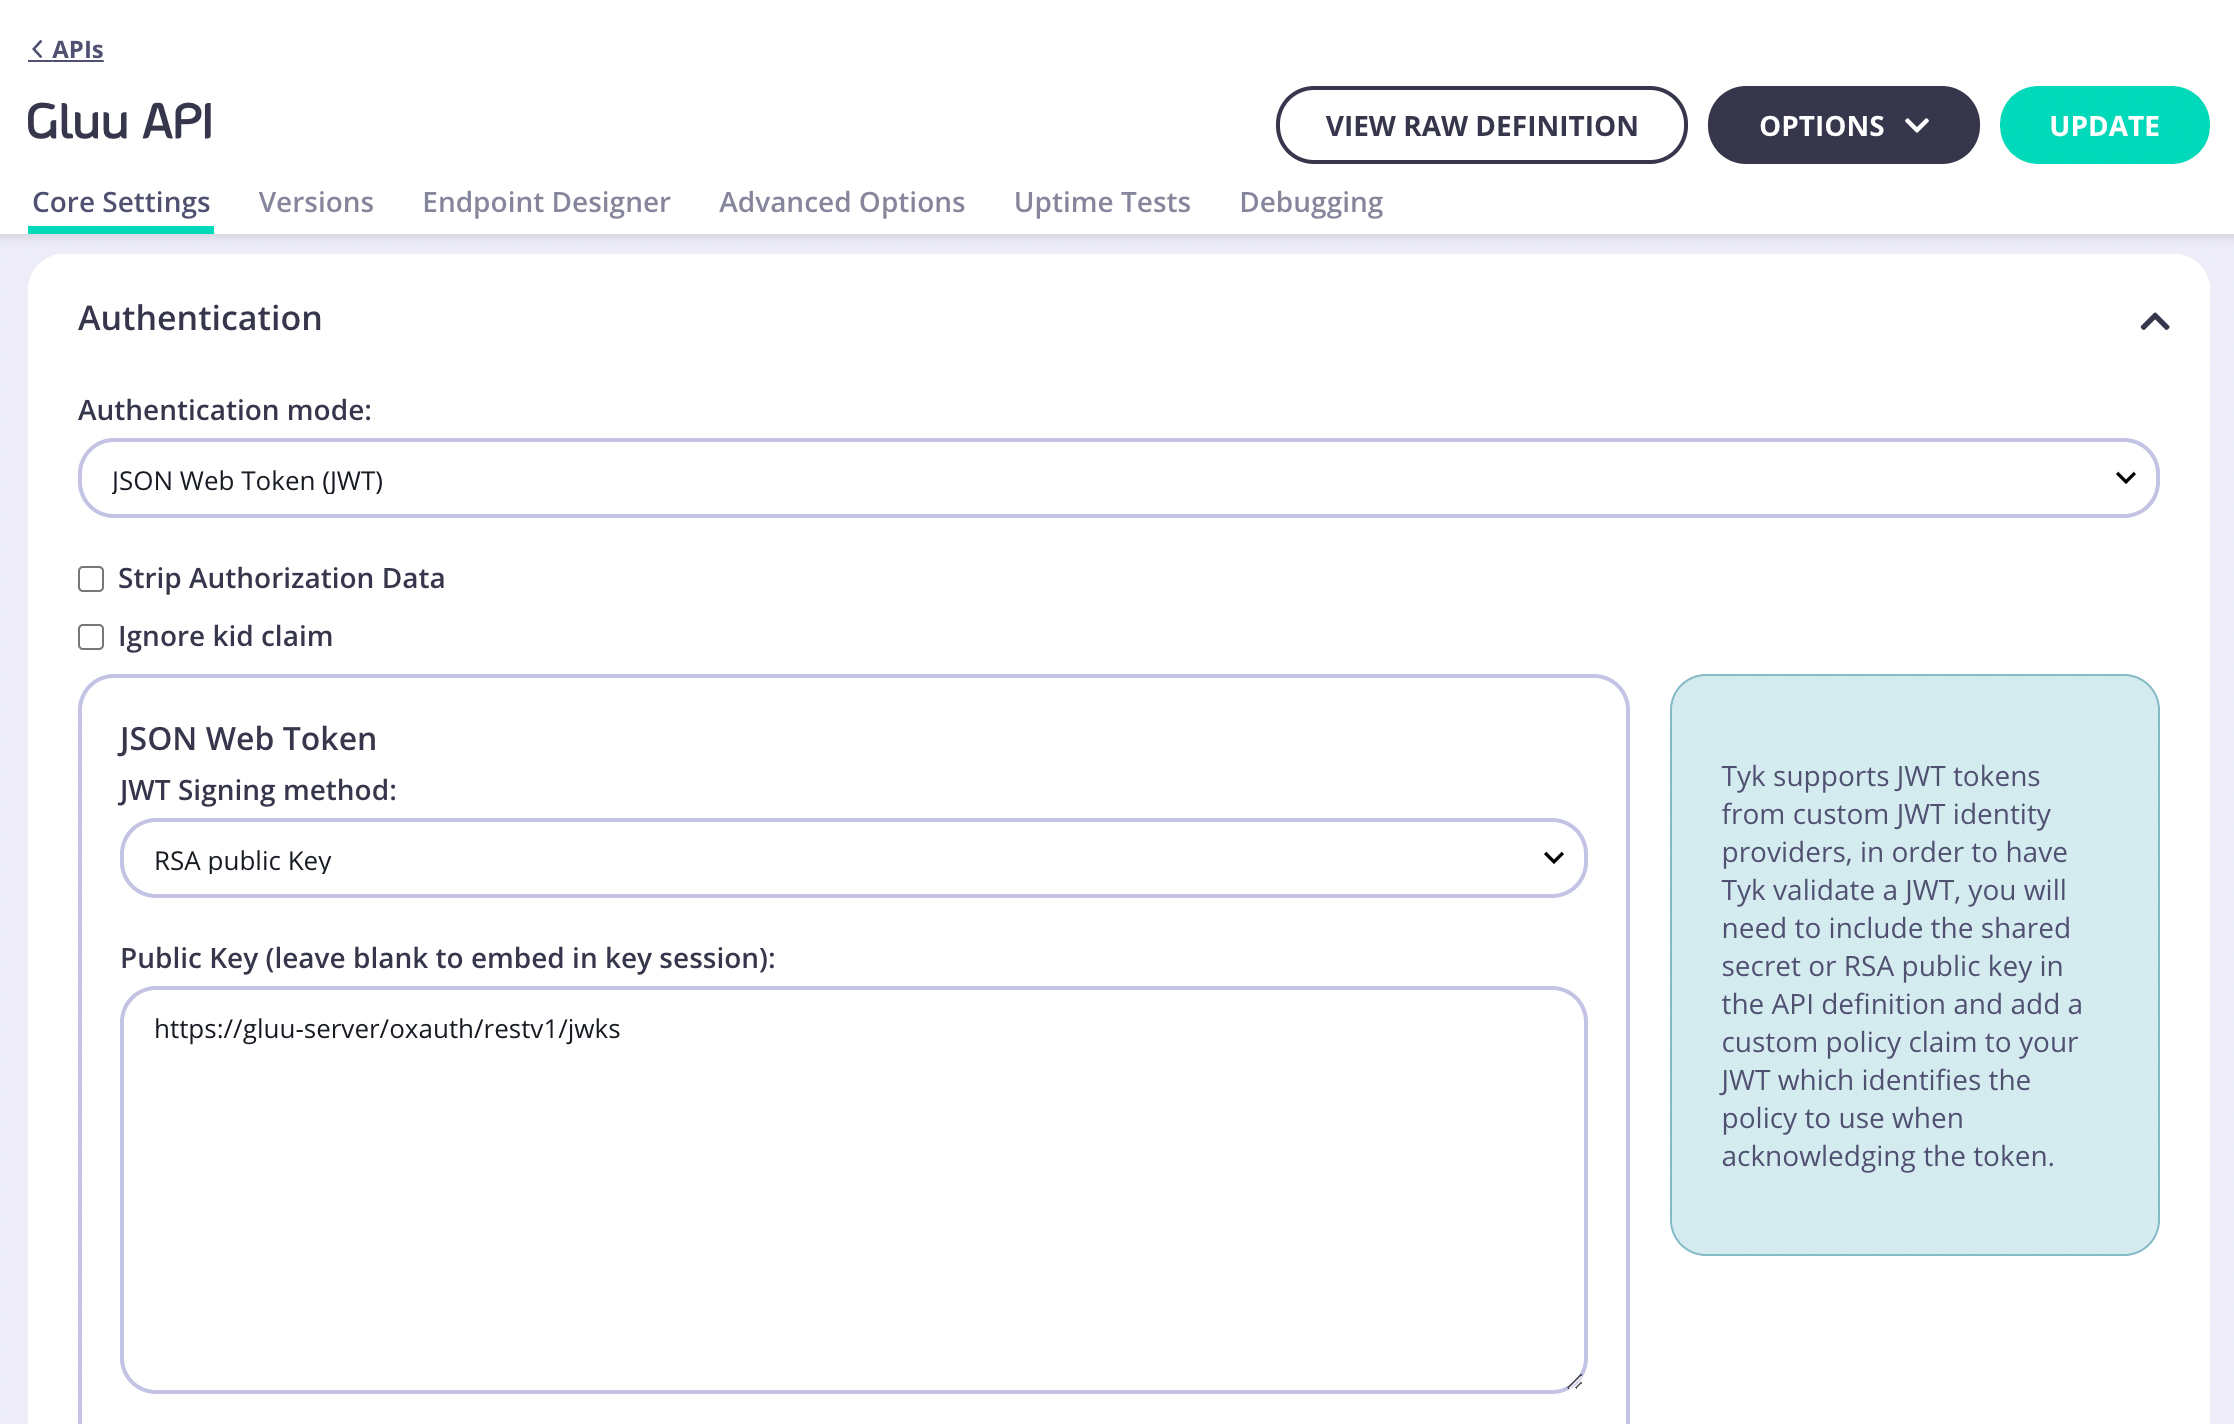Screen dimensions: 2234x1424
Task: Click the Authentication section heading
Action: [x=200, y=318]
